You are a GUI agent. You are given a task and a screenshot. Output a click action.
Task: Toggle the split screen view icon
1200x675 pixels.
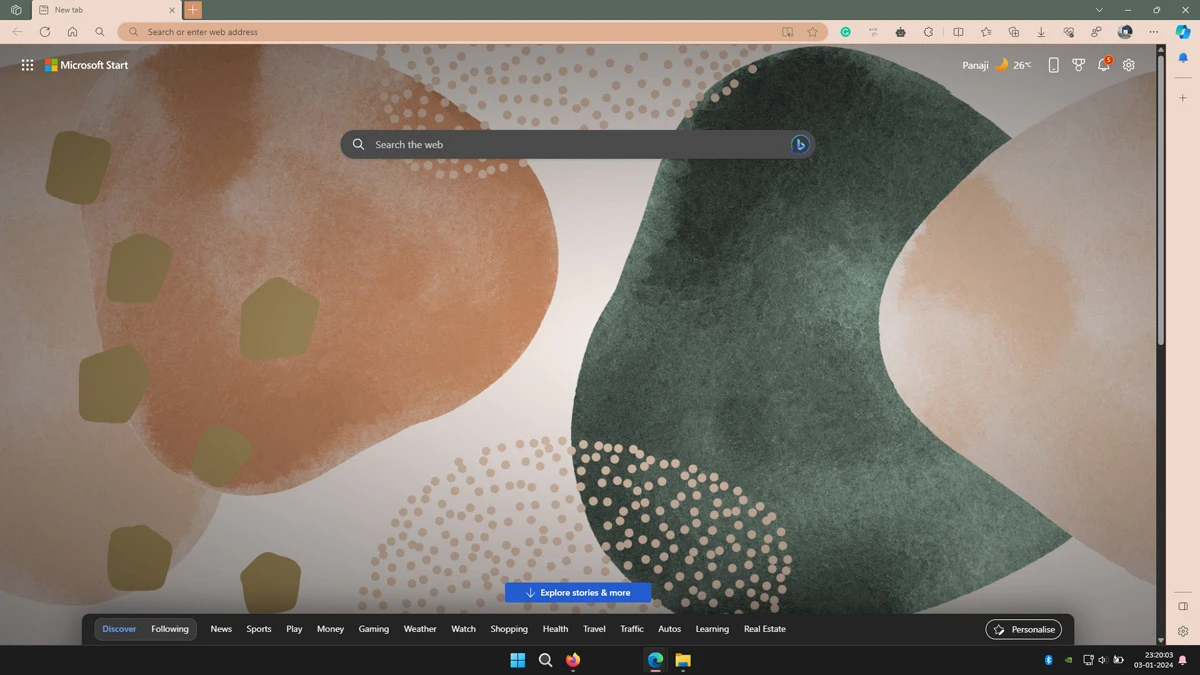click(x=958, y=32)
